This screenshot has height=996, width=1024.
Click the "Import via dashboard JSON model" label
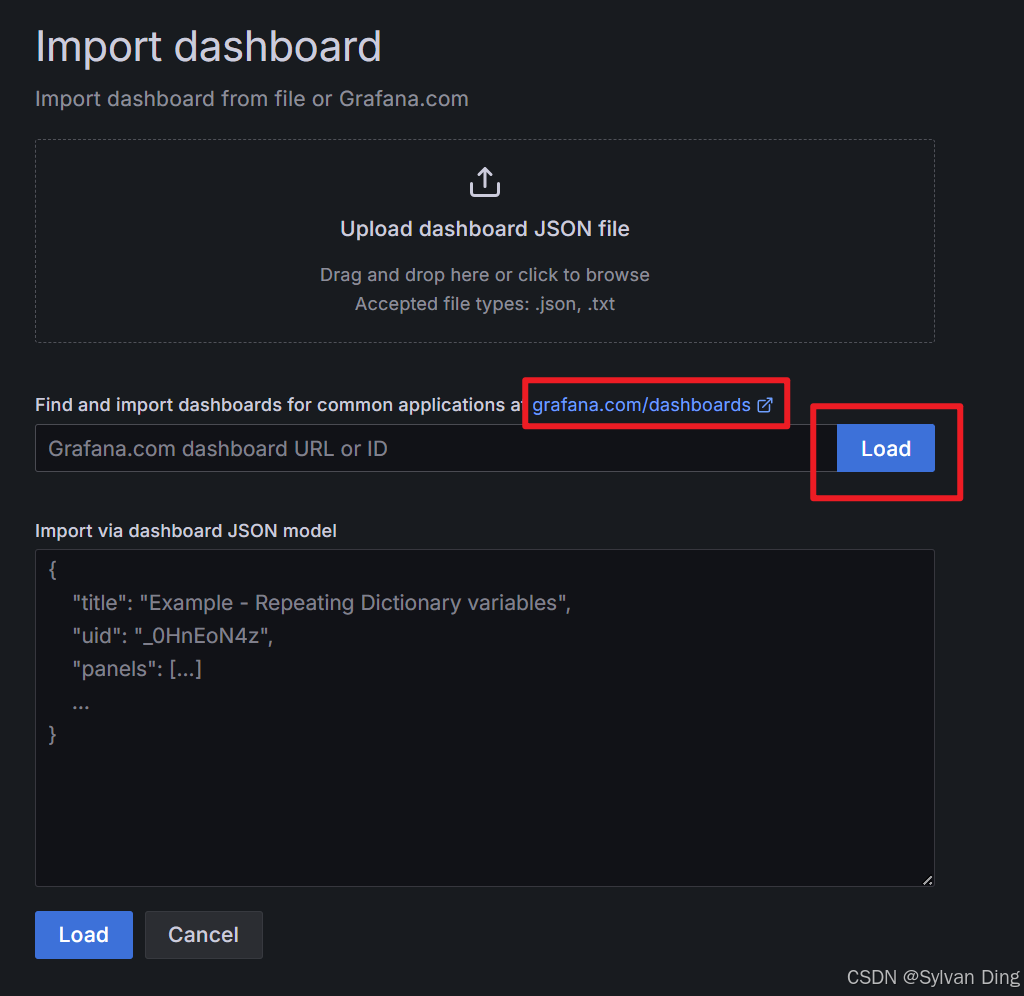(x=186, y=531)
